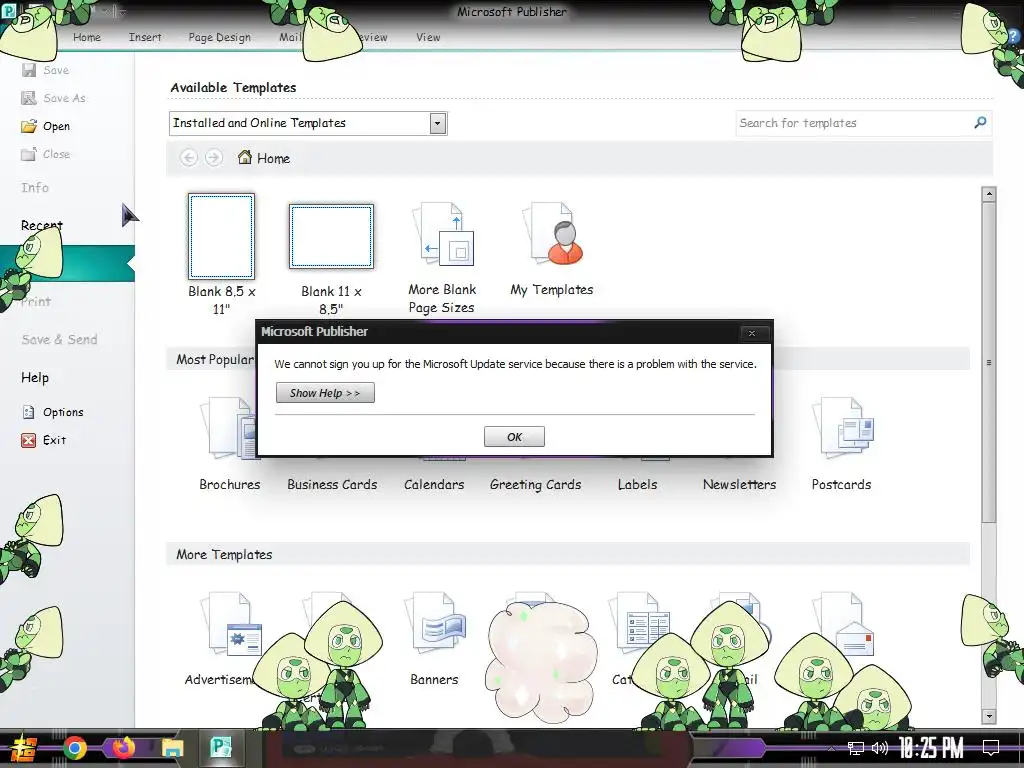
Task: Select Info in the backstage menu
Action: [35, 187]
